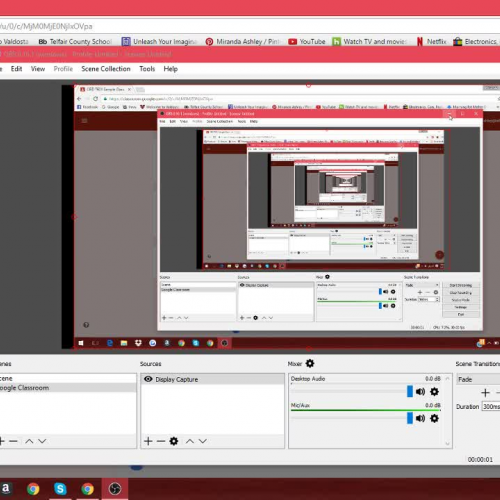Open the YouTube bookmark
500x500 pixels.
click(x=307, y=42)
